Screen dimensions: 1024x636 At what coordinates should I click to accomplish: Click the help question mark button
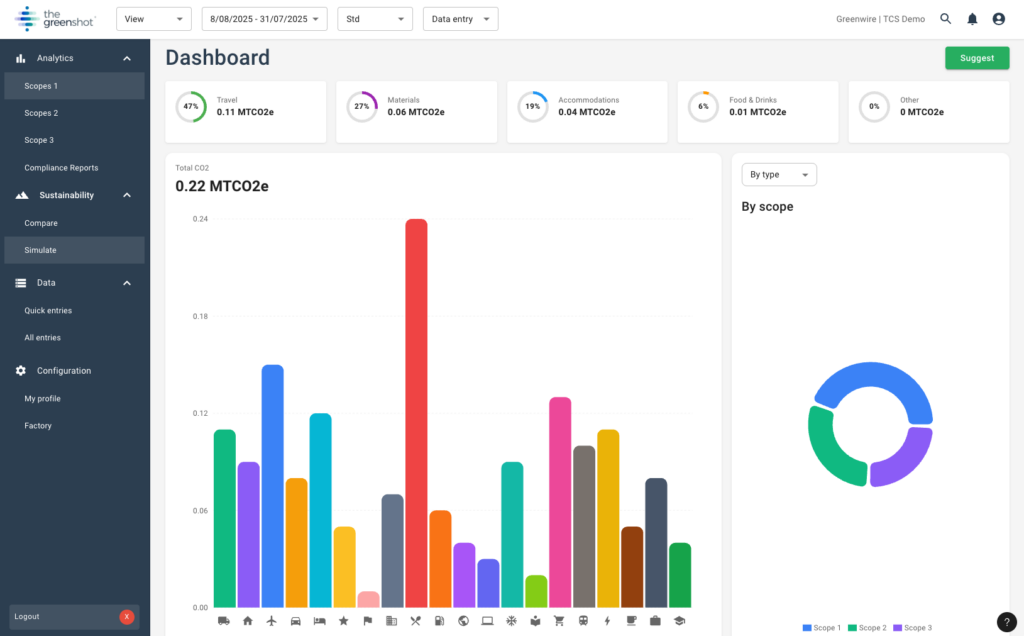coord(1006,621)
